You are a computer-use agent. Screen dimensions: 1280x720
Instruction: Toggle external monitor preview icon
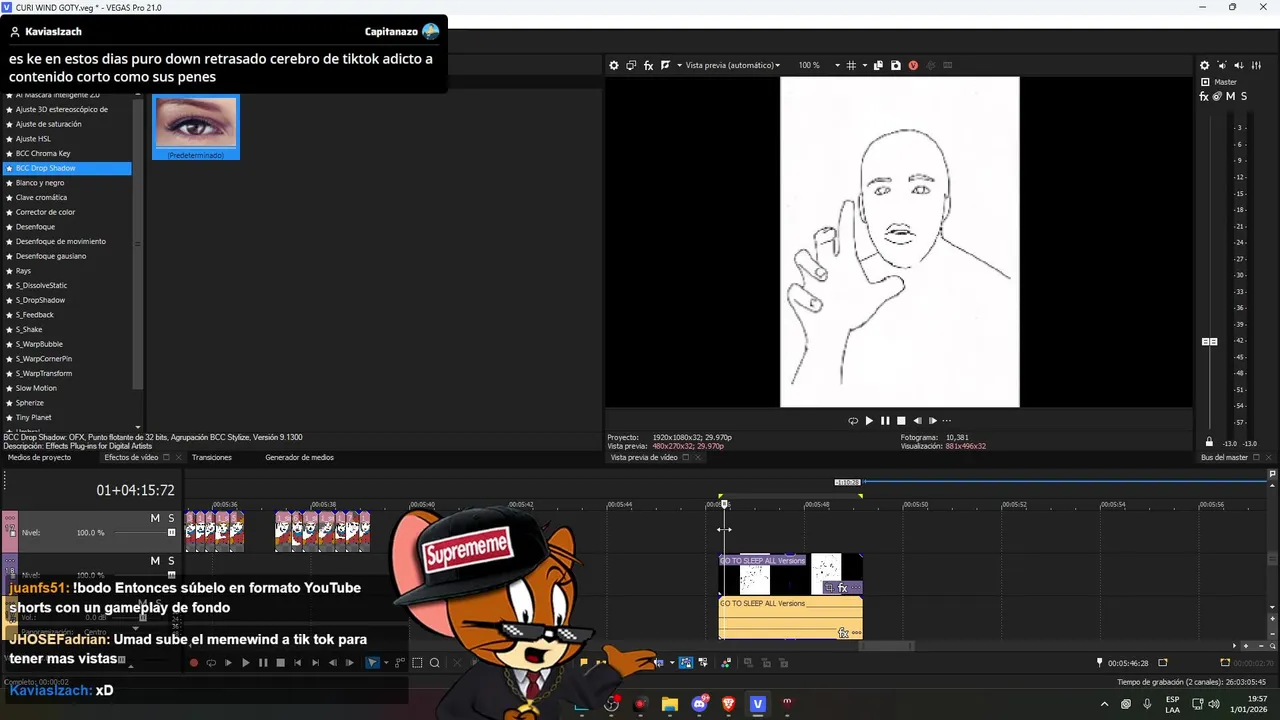point(631,65)
